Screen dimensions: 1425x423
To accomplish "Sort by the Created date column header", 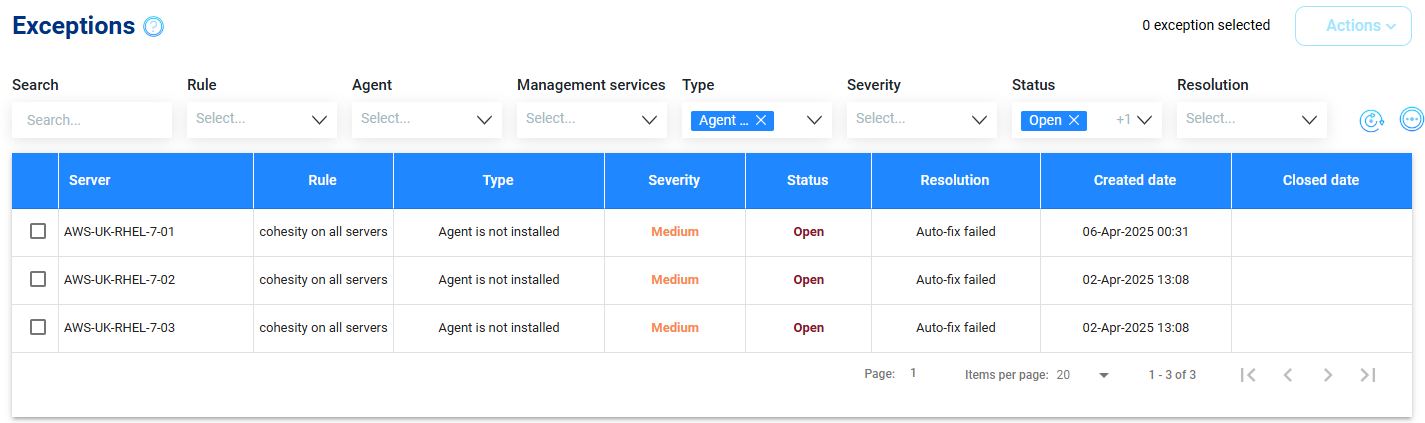I will pos(1135,181).
